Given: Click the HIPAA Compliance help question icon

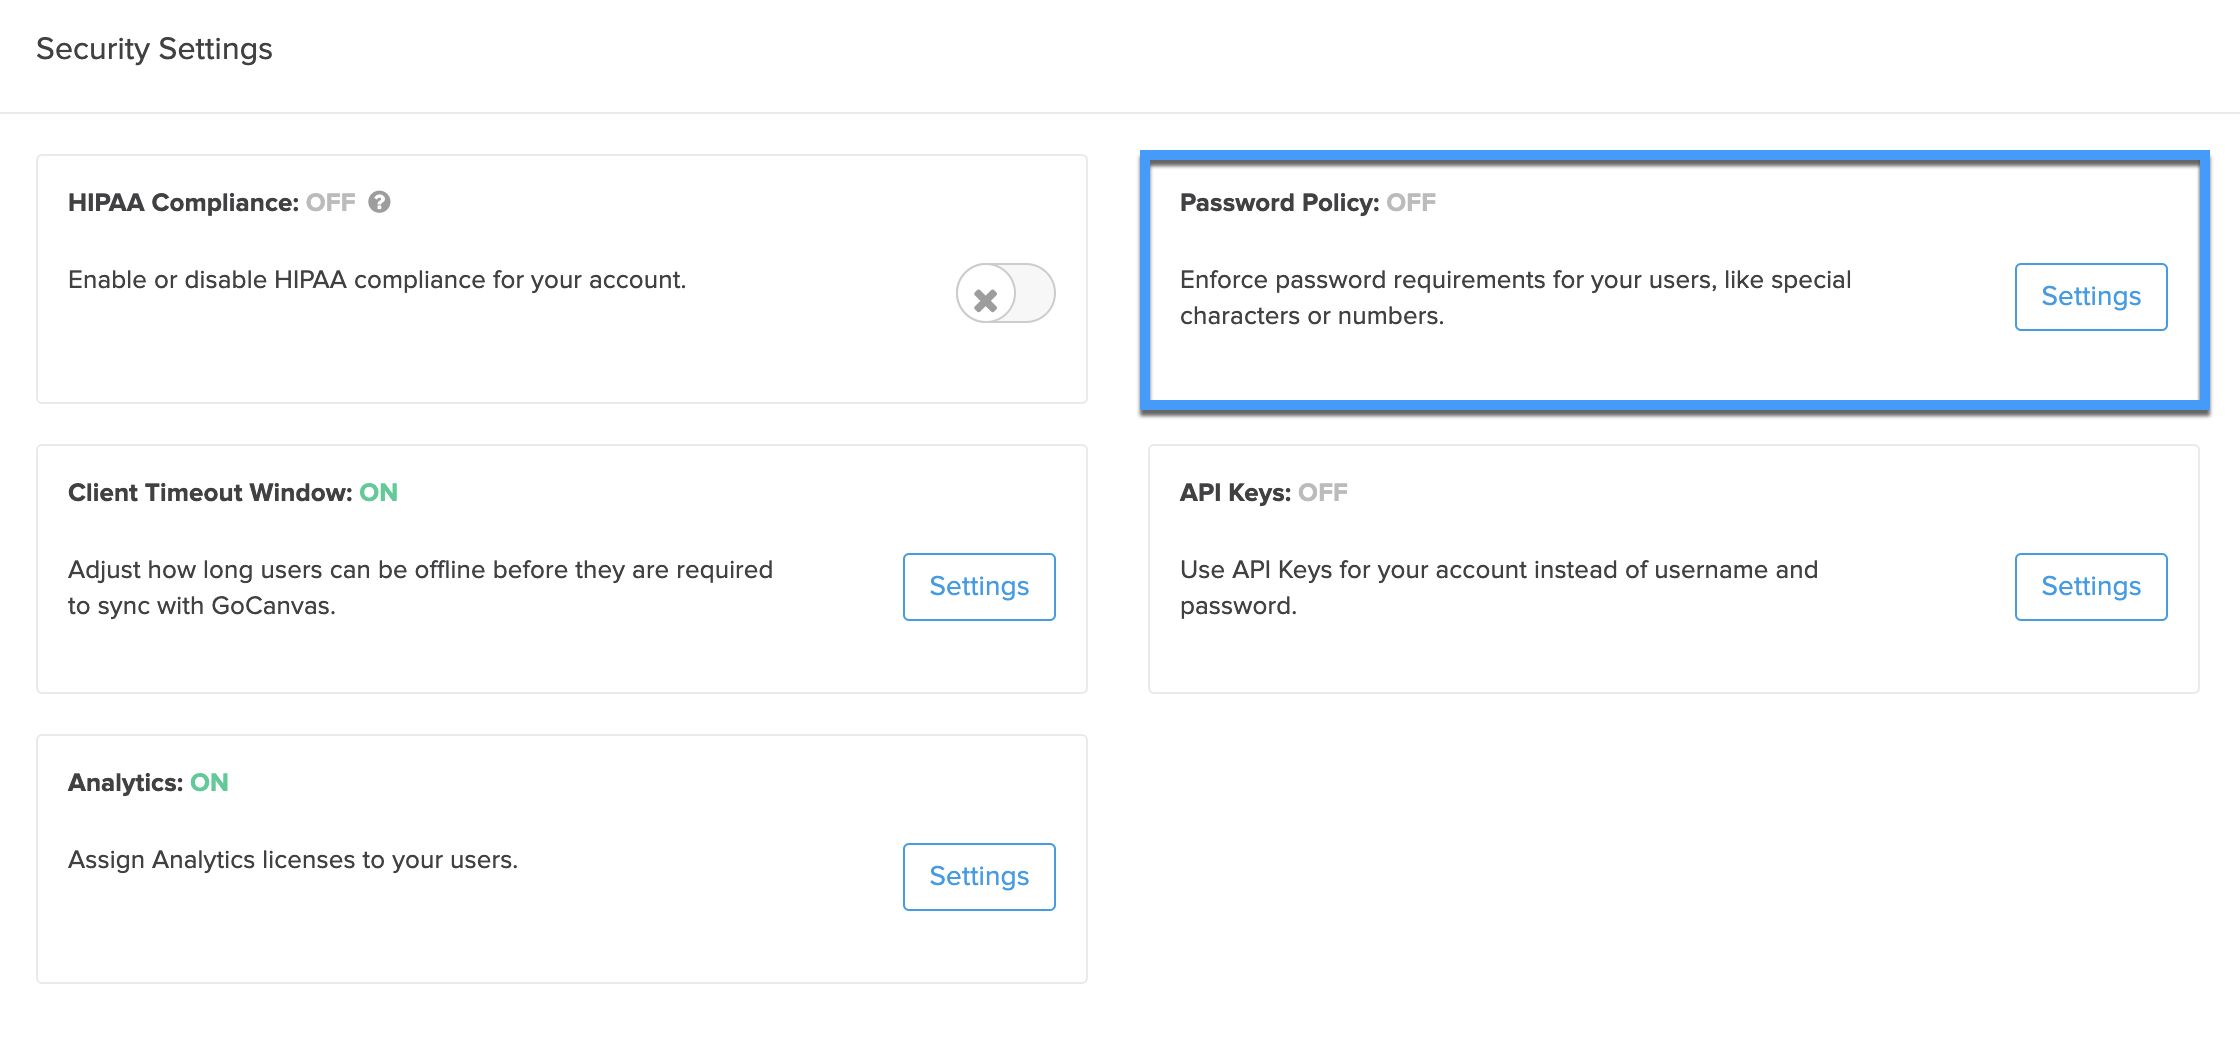Looking at the screenshot, I should 379,202.
